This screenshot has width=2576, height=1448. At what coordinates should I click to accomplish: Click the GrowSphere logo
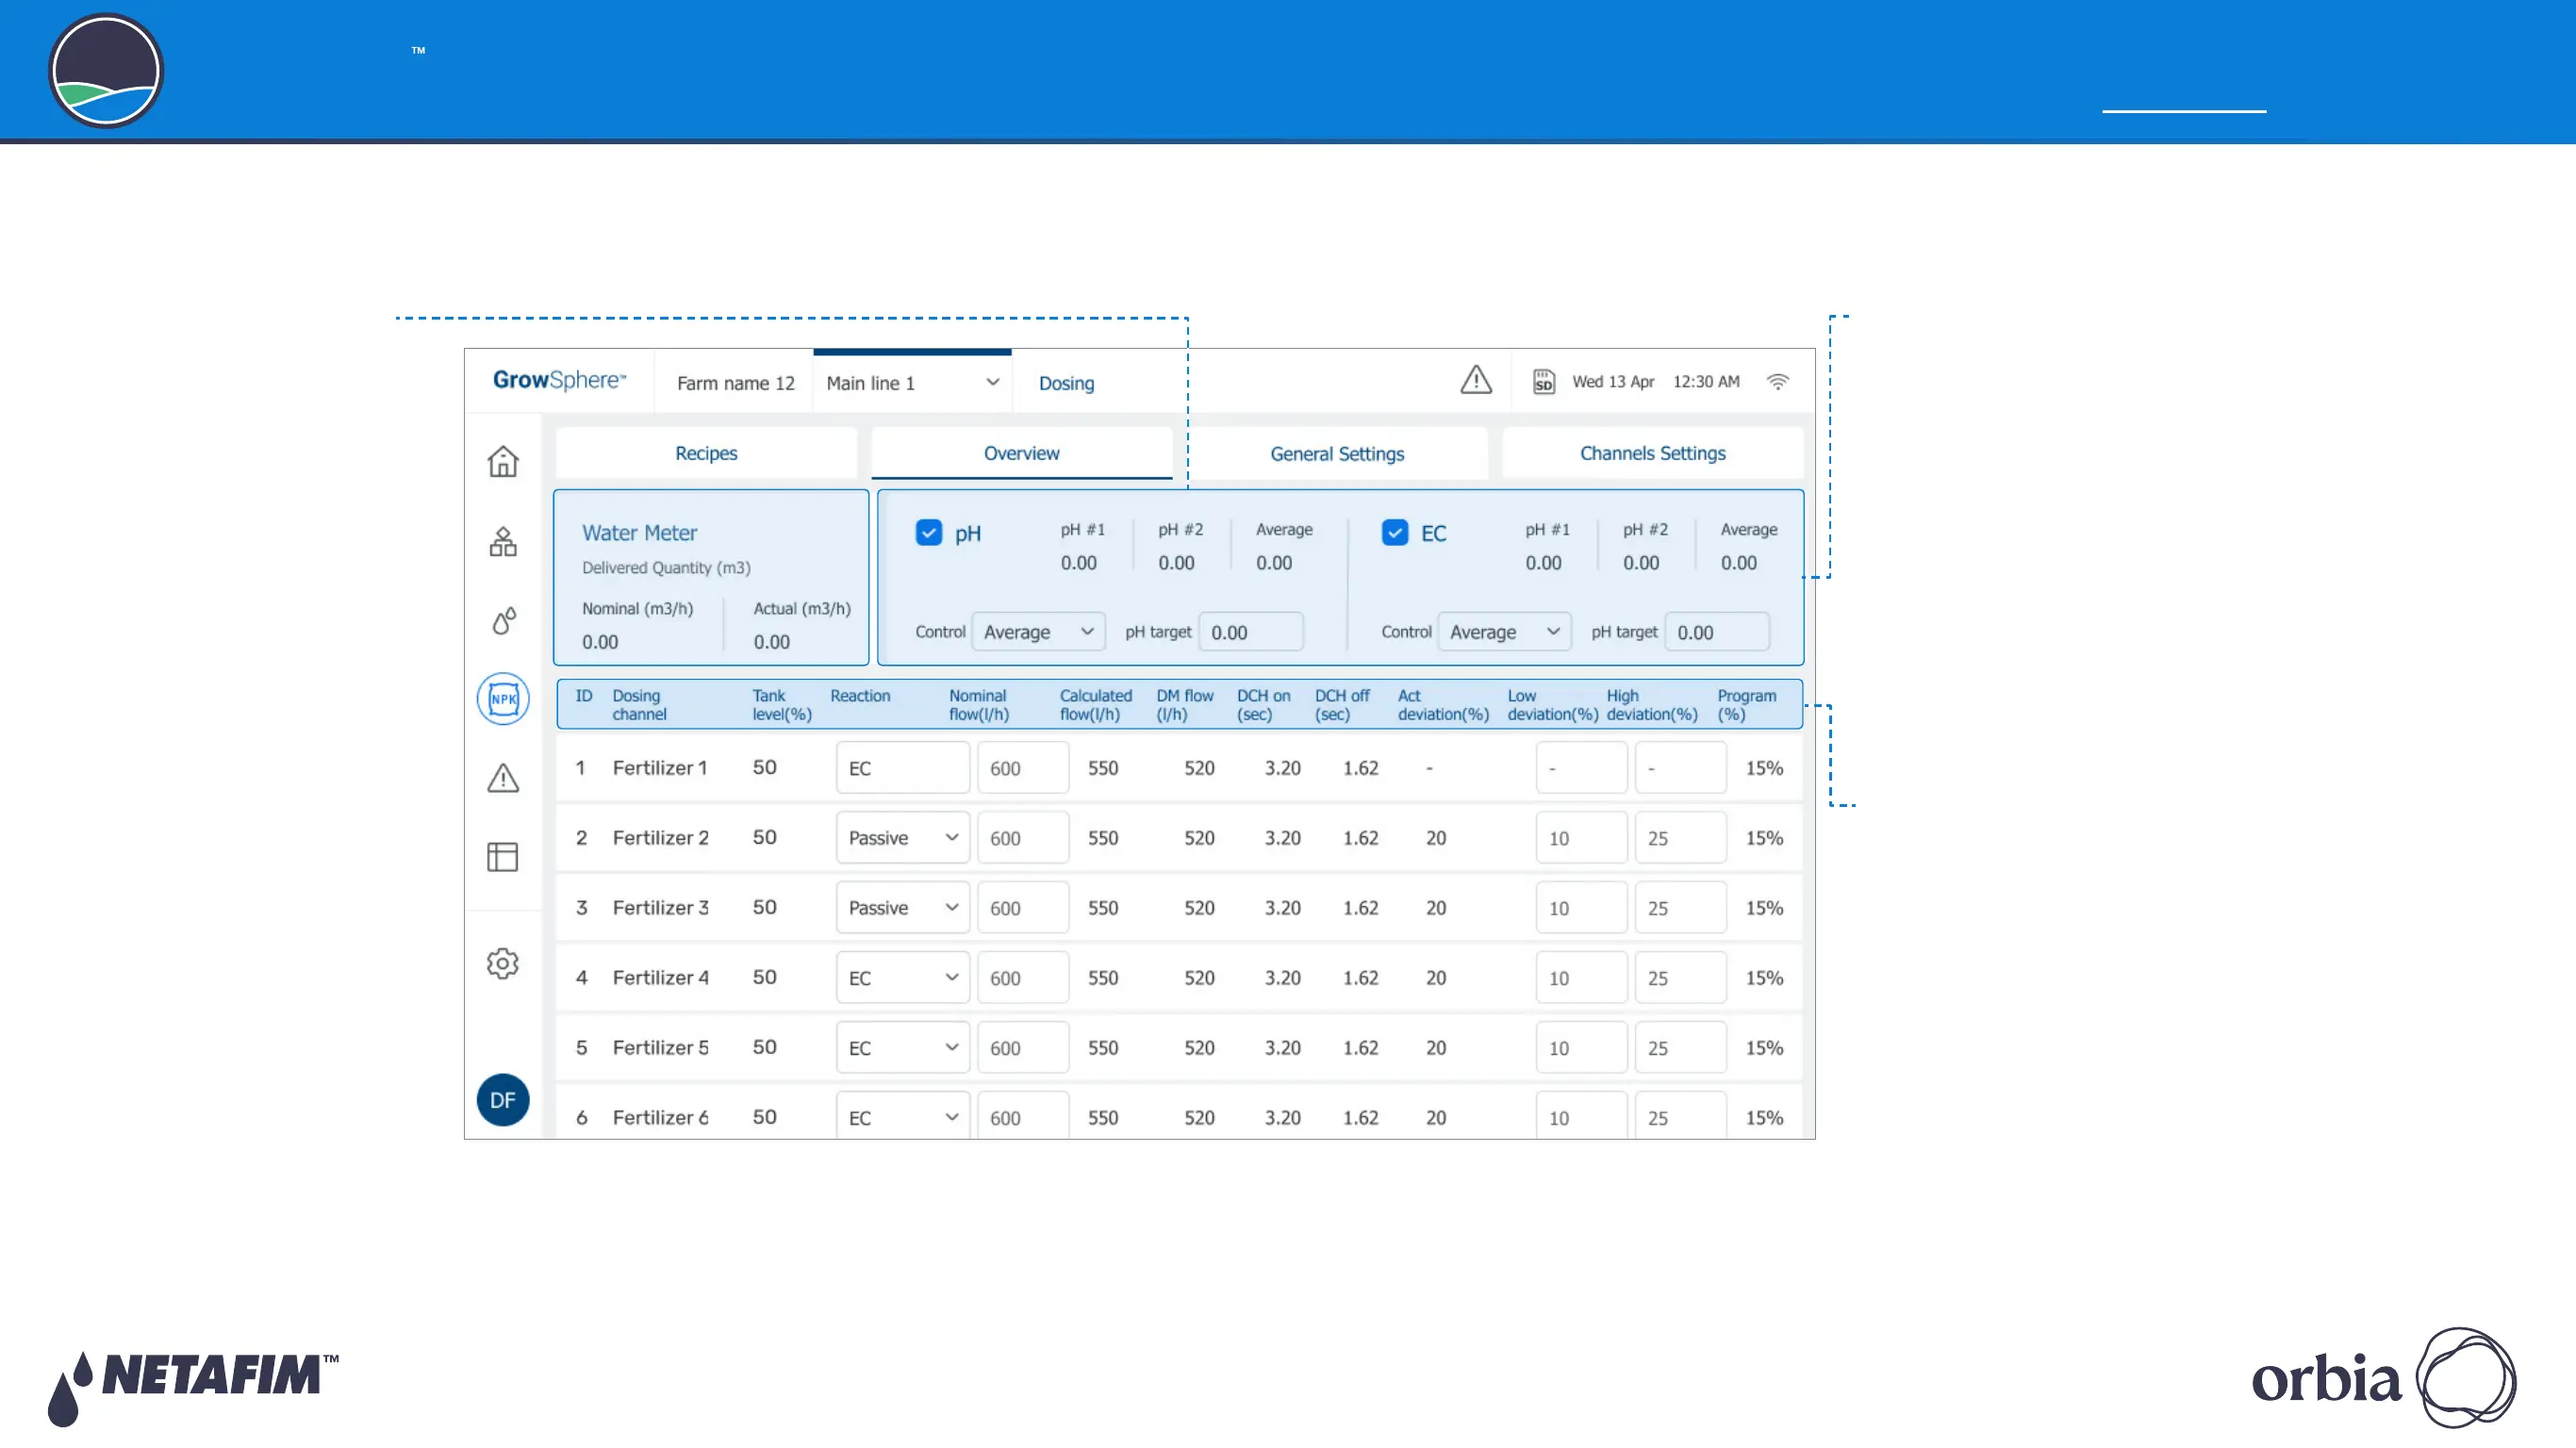559,380
